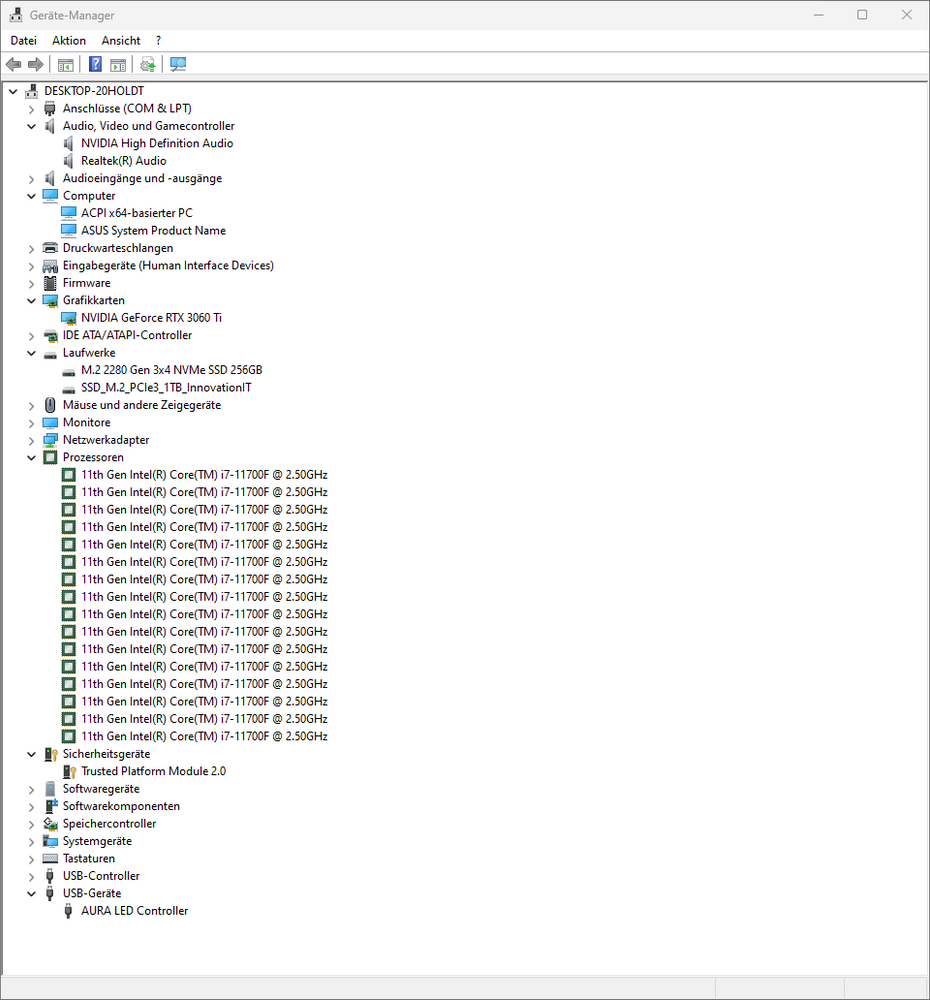Screen dimensions: 930x1000
Task: Collapse the Prozessoren category
Action: coord(31,458)
